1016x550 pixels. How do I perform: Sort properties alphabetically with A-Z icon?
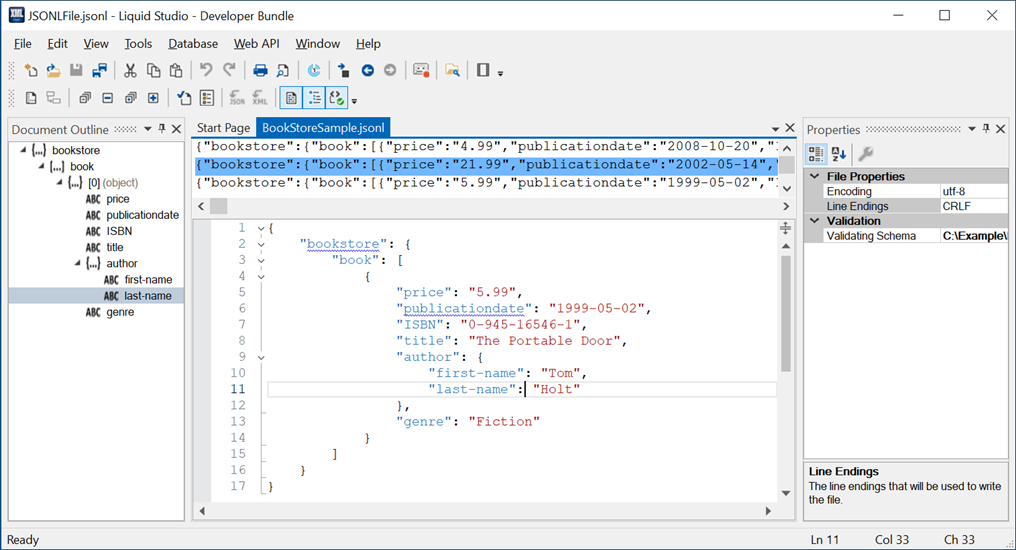pyautogui.click(x=839, y=153)
